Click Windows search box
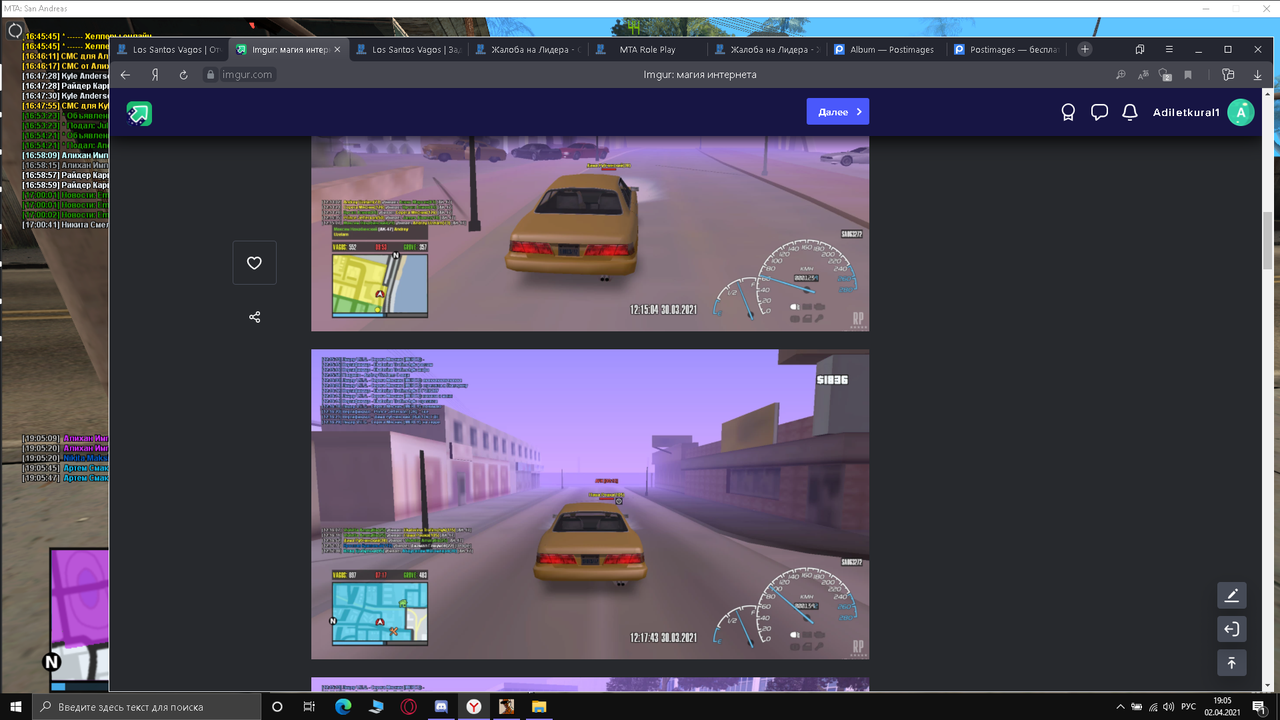Image resolution: width=1280 pixels, height=720 pixels. tap(147, 707)
